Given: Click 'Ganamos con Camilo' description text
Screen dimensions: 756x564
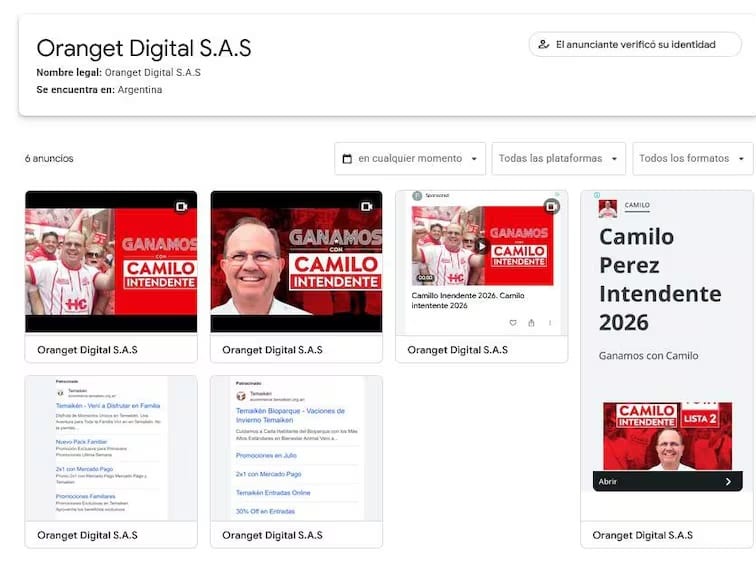Looking at the screenshot, I should [x=648, y=356].
